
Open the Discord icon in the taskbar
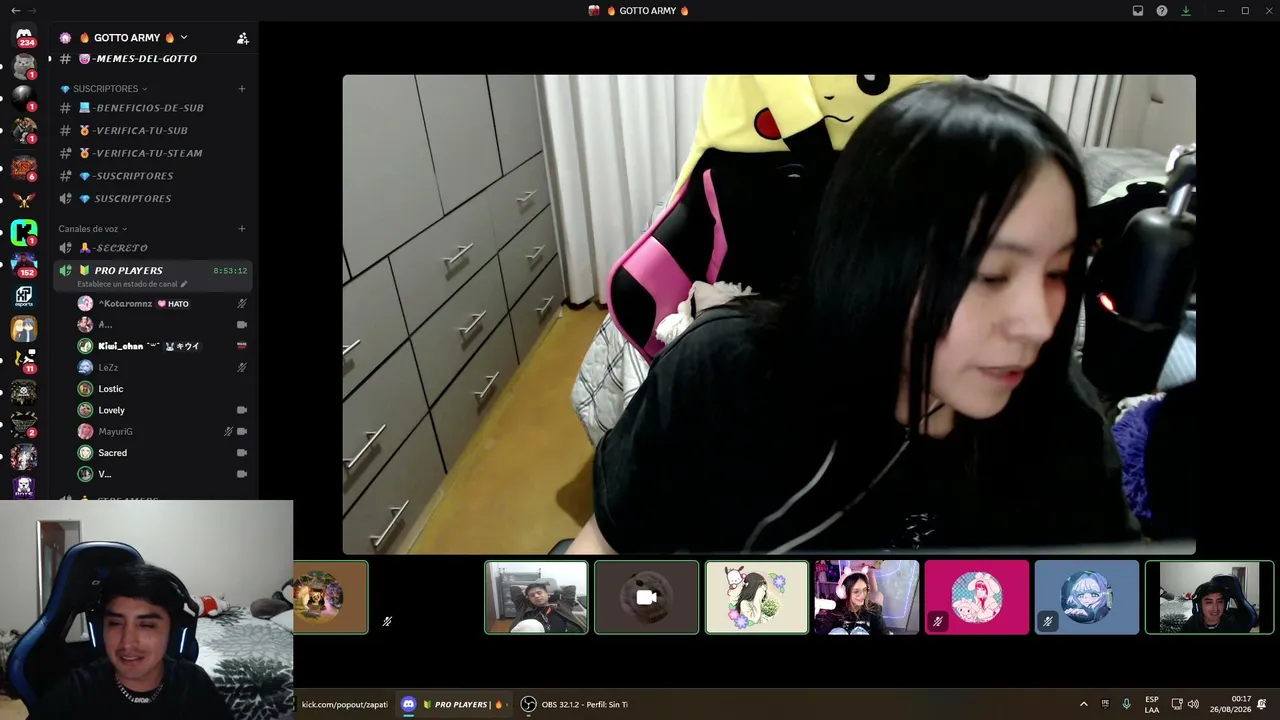408,704
